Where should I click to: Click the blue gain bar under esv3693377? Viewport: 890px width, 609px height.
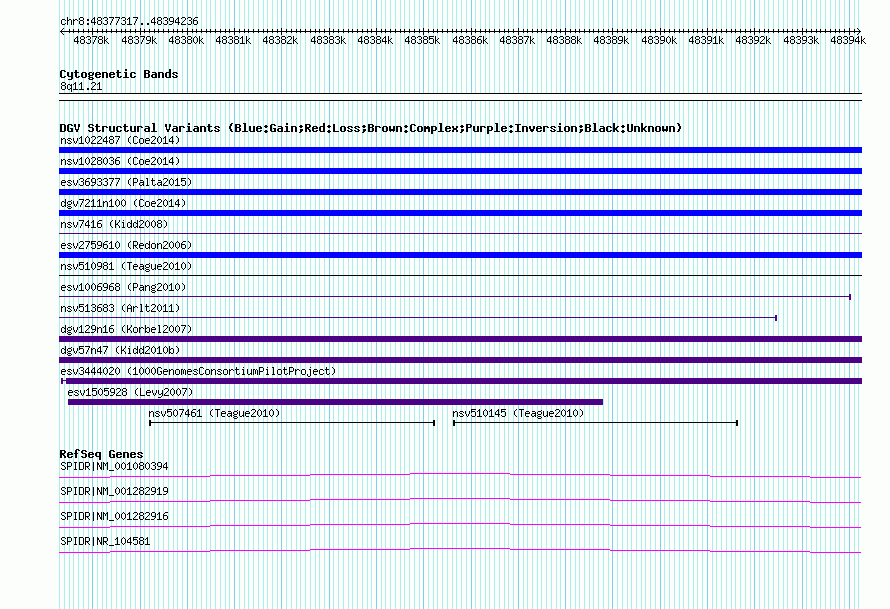click(460, 192)
